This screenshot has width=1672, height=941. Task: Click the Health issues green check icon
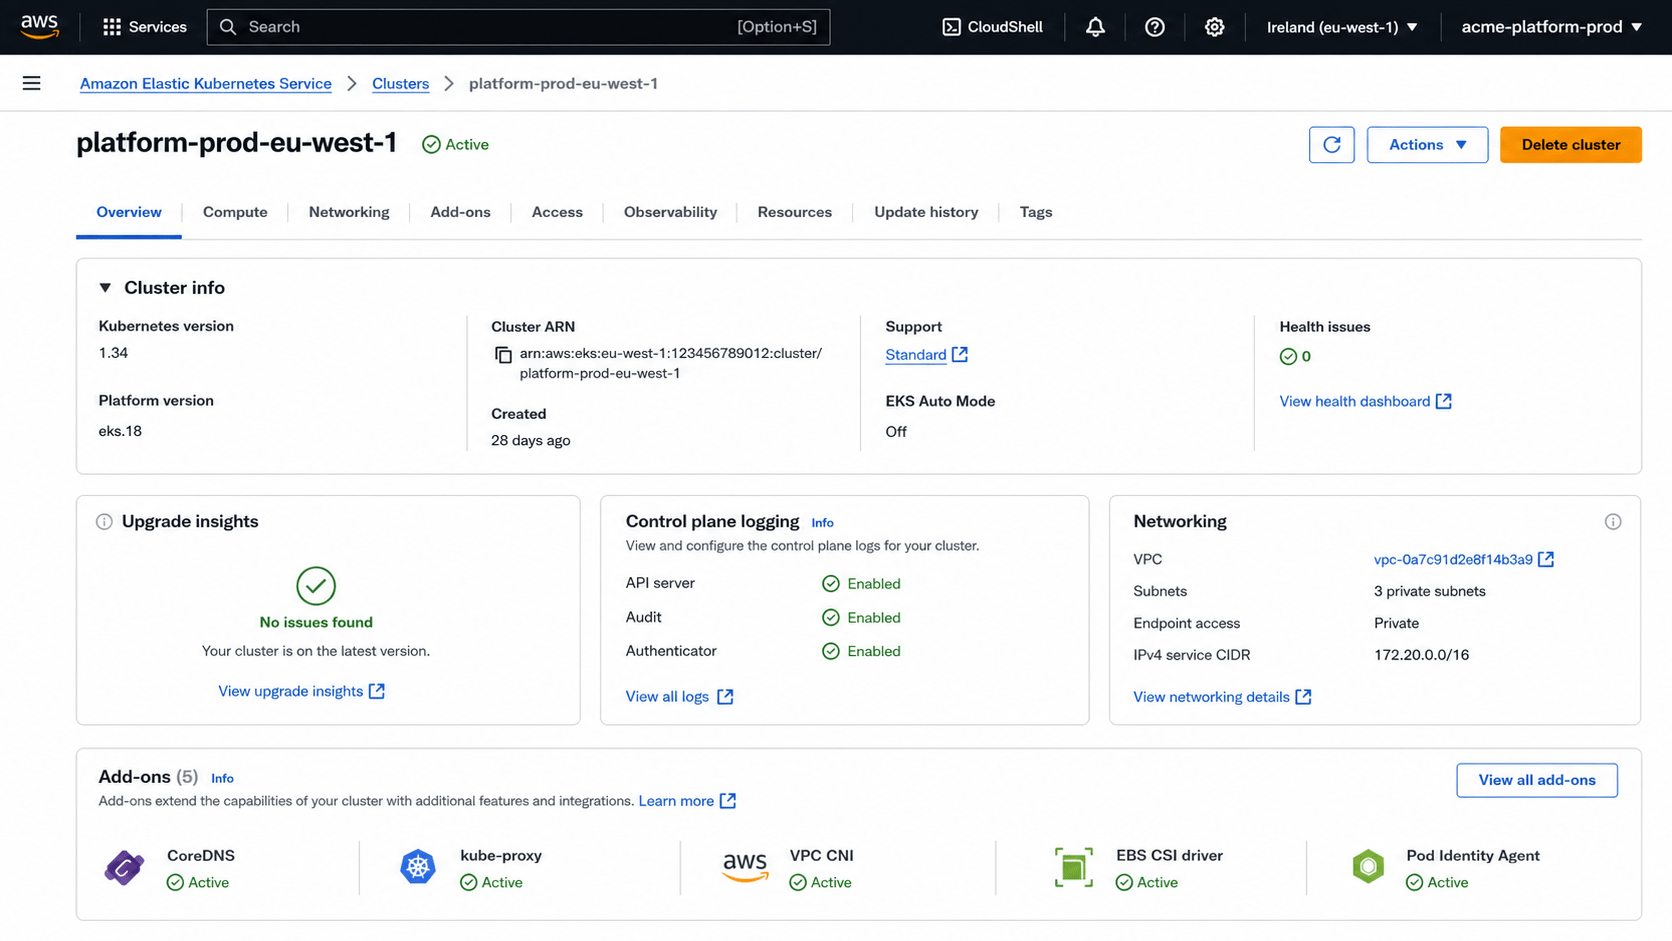tap(1288, 357)
